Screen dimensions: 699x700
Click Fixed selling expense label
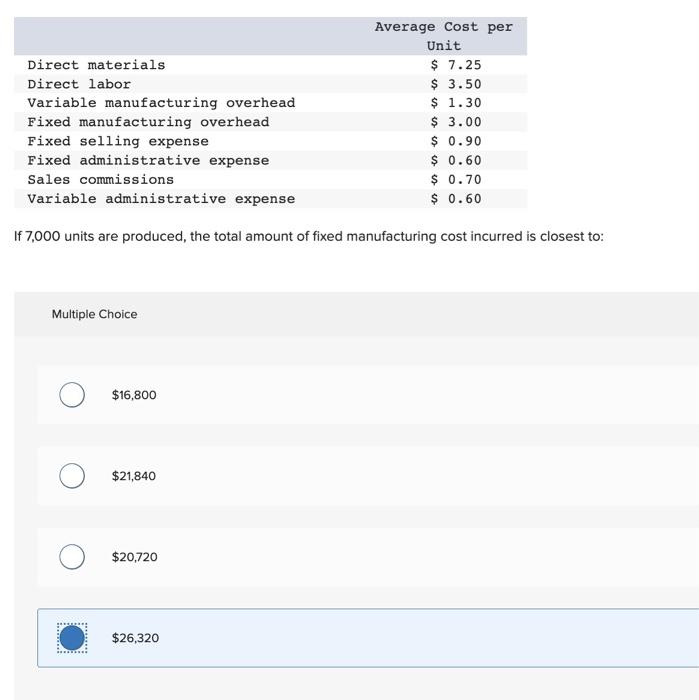coord(118,142)
